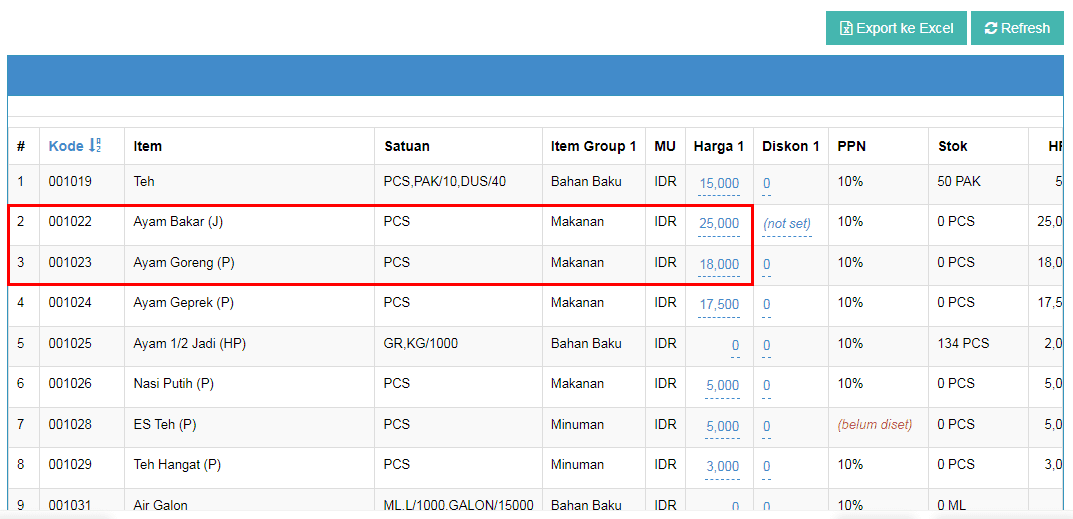Select item code 001026 cell
The height and width of the screenshot is (519, 1073).
point(70,383)
